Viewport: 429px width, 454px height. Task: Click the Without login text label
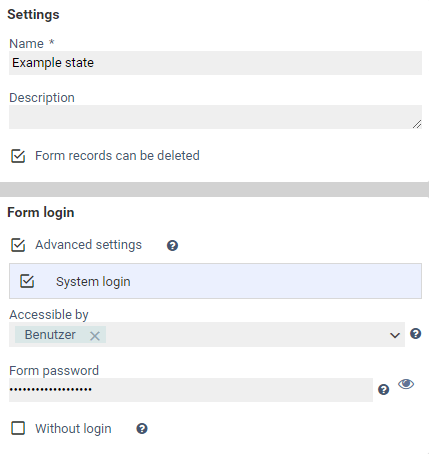73,429
